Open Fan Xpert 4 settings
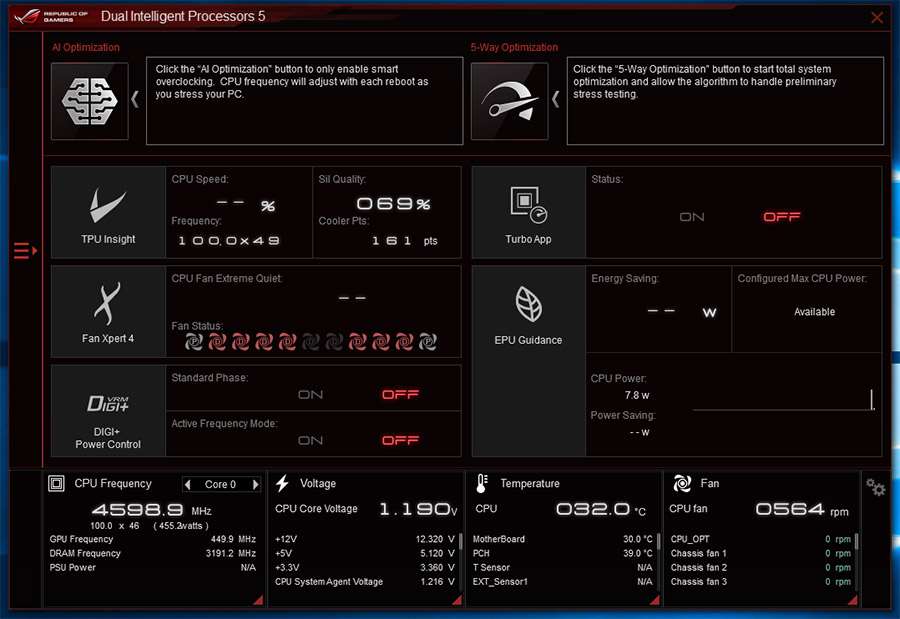The height and width of the screenshot is (619, 900). 108,312
